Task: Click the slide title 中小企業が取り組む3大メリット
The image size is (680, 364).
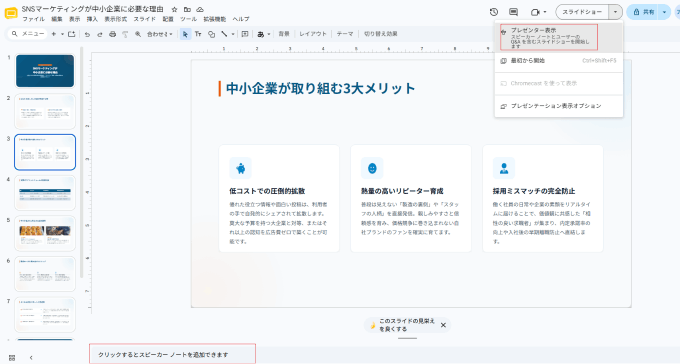Action: (320, 89)
